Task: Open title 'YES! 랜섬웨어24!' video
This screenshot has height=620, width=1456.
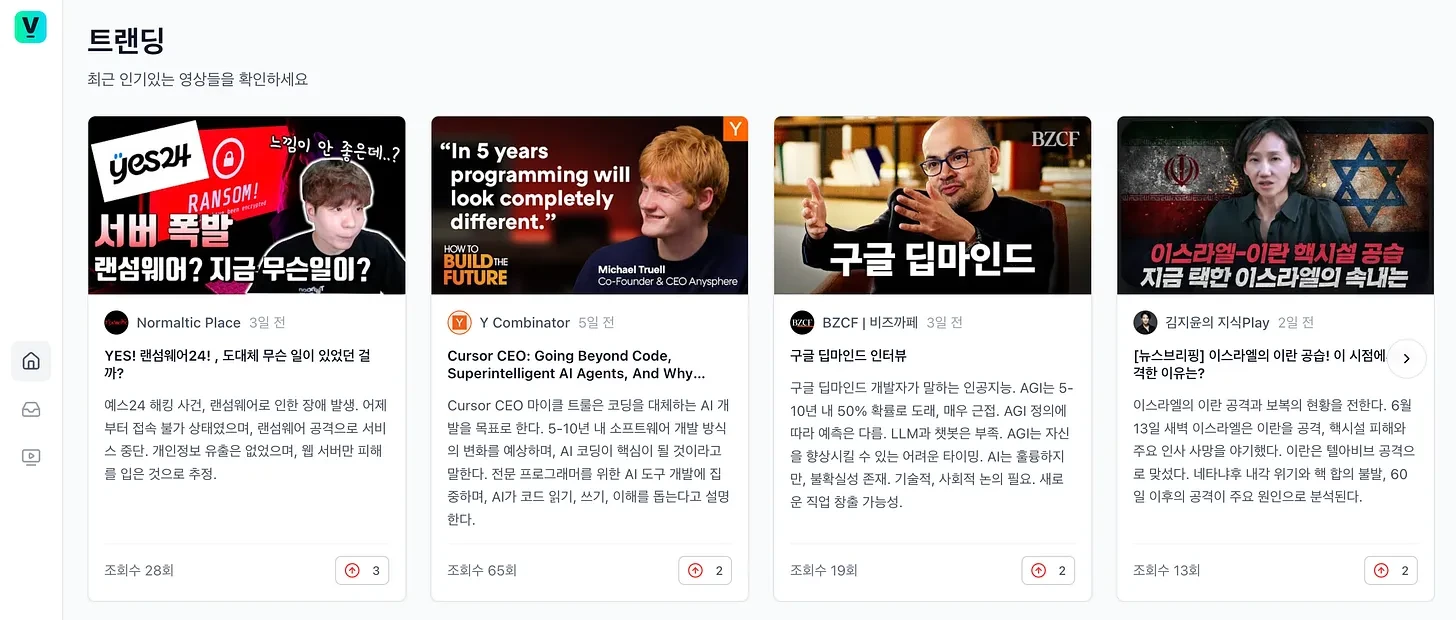Action: point(238,364)
